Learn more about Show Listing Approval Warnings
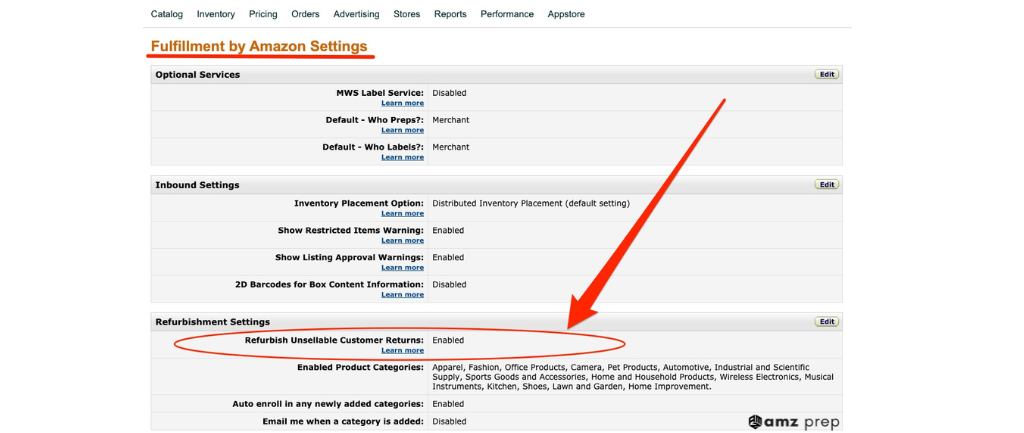The width and height of the screenshot is (1024, 433). point(402,267)
